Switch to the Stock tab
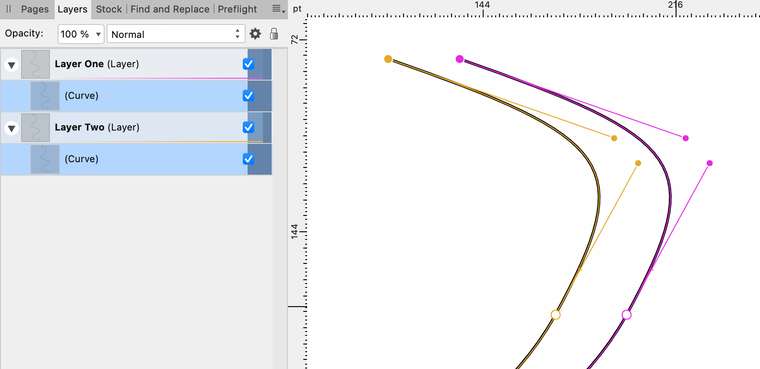 point(109,9)
